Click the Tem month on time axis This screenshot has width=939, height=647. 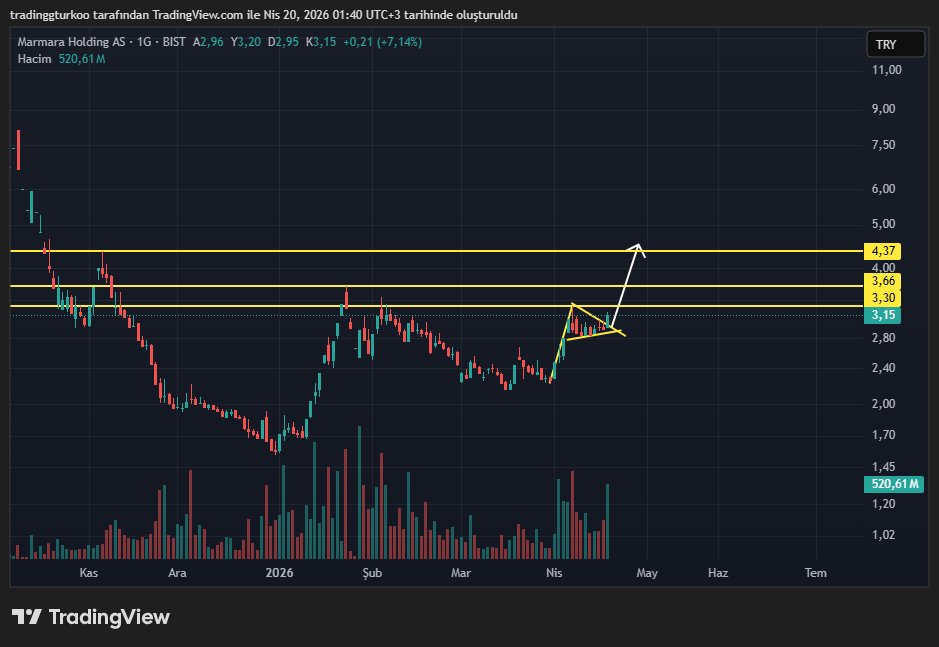click(816, 573)
